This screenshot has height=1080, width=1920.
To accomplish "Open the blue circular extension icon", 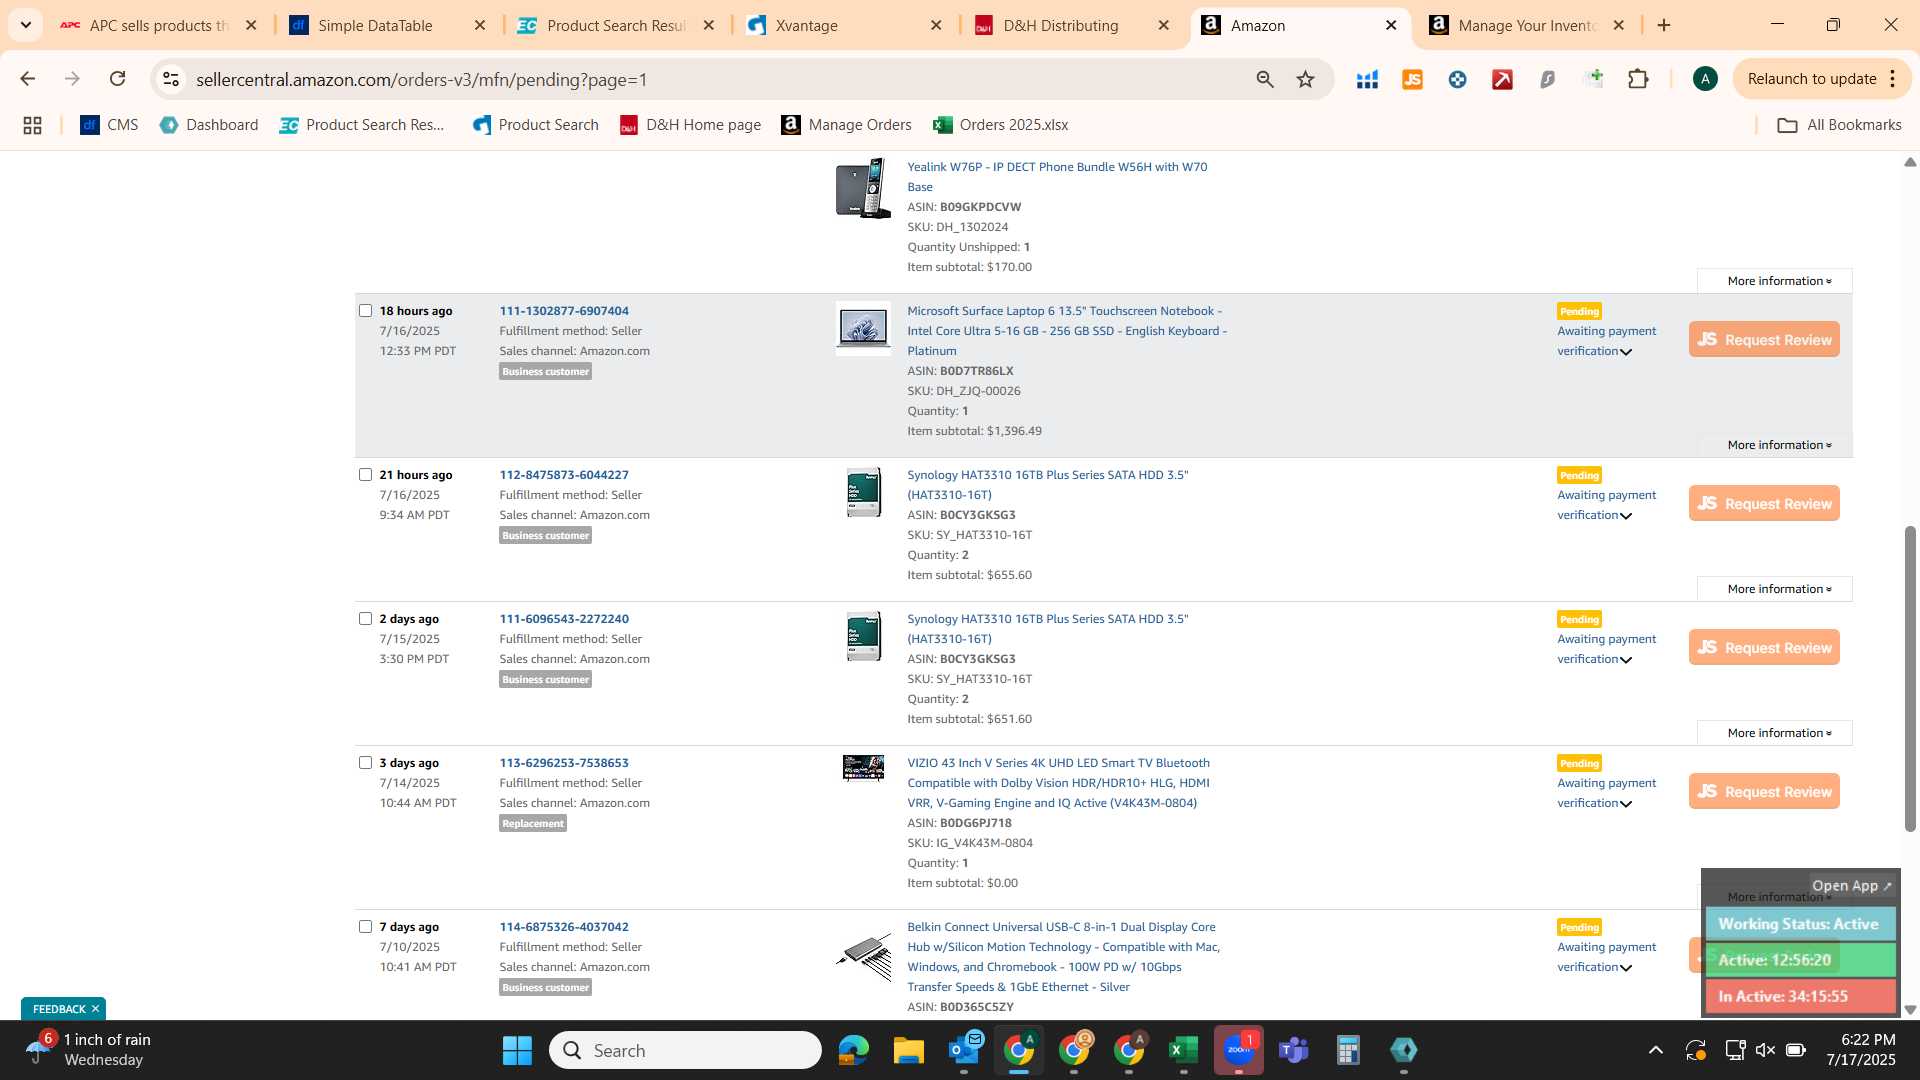I will pyautogui.click(x=1457, y=79).
